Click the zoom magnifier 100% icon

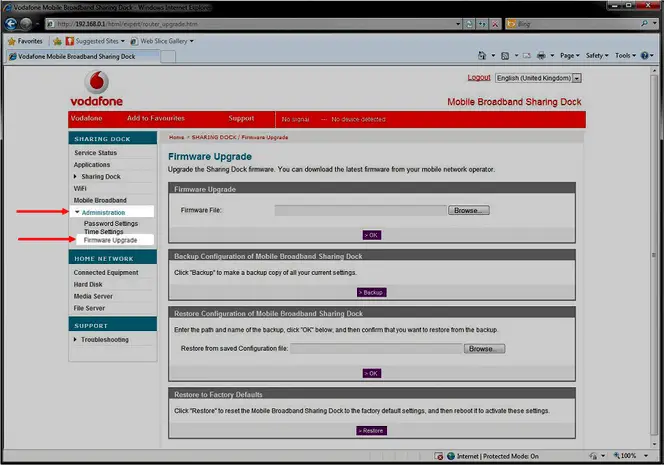[x=617, y=456]
